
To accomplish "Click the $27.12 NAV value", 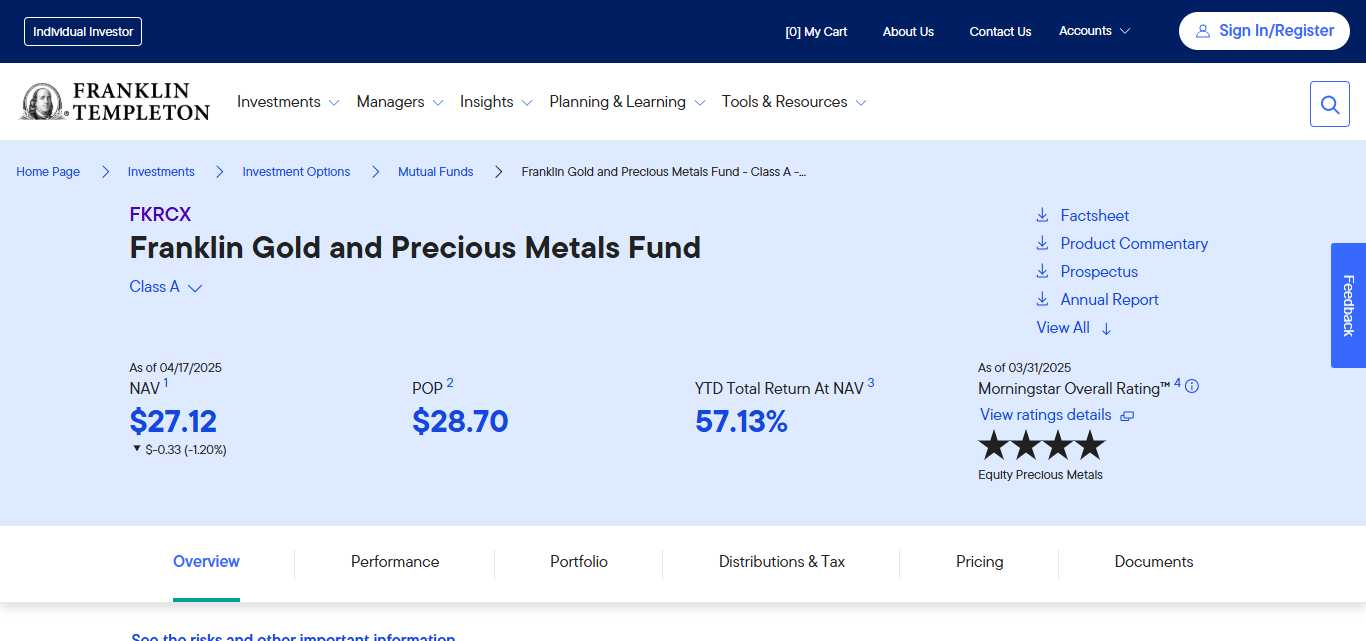I will (x=173, y=422).
